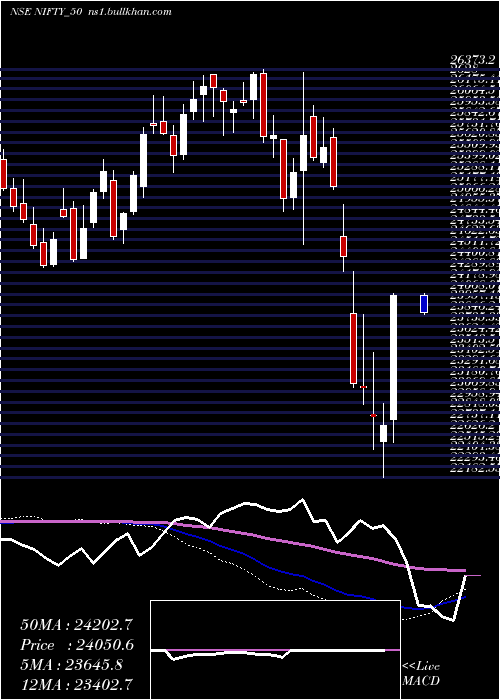Click the 26373.2 top price label
The image size is (500, 700).
pyautogui.click(x=473, y=60)
